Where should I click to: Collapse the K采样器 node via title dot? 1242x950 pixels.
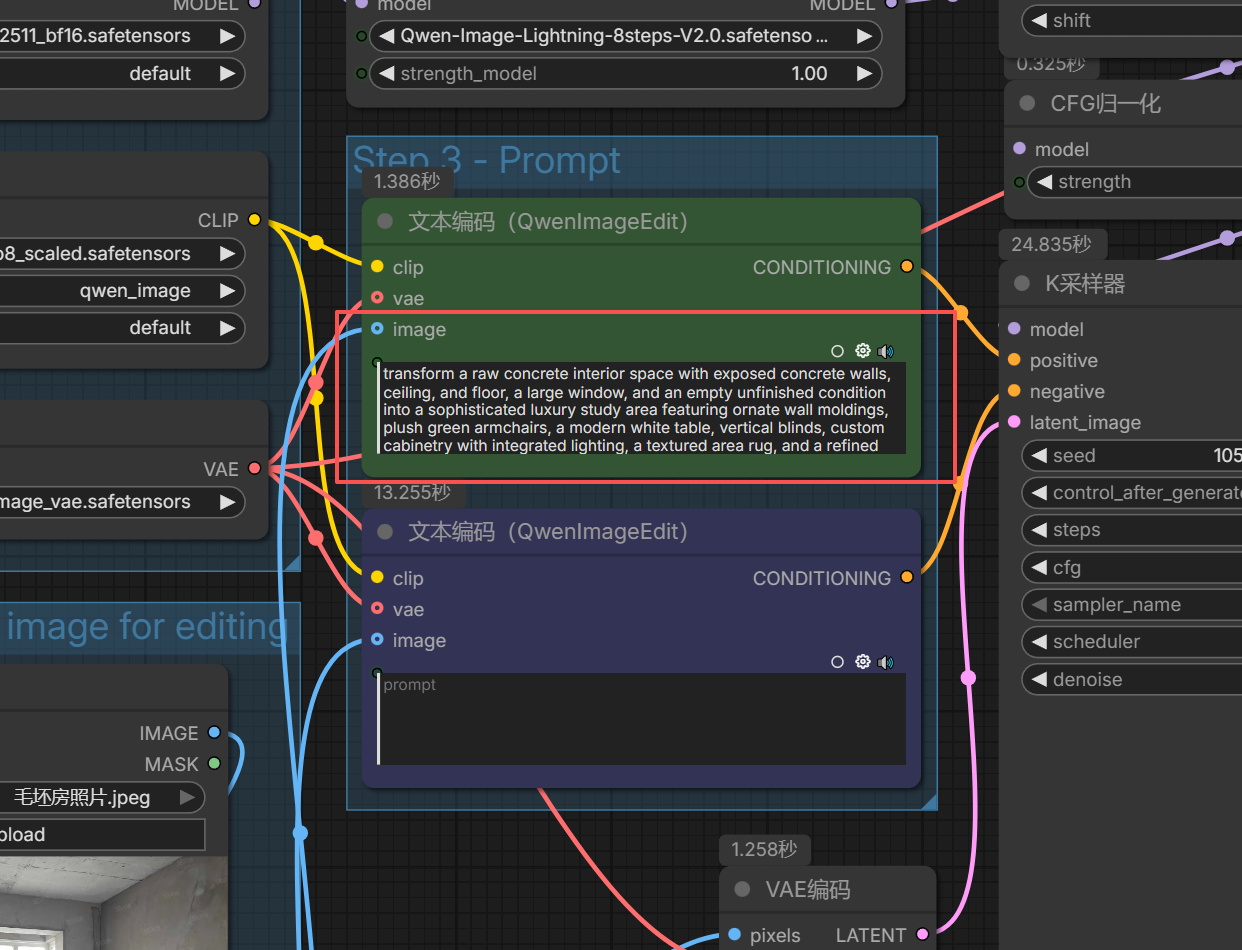pyautogui.click(x=1022, y=284)
